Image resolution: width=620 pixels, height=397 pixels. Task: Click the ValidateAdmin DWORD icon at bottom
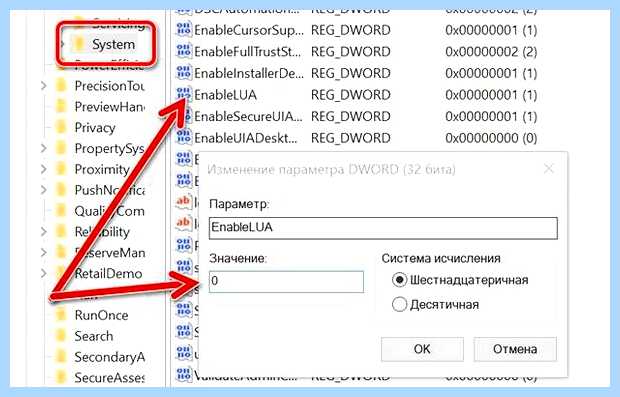[x=183, y=375]
